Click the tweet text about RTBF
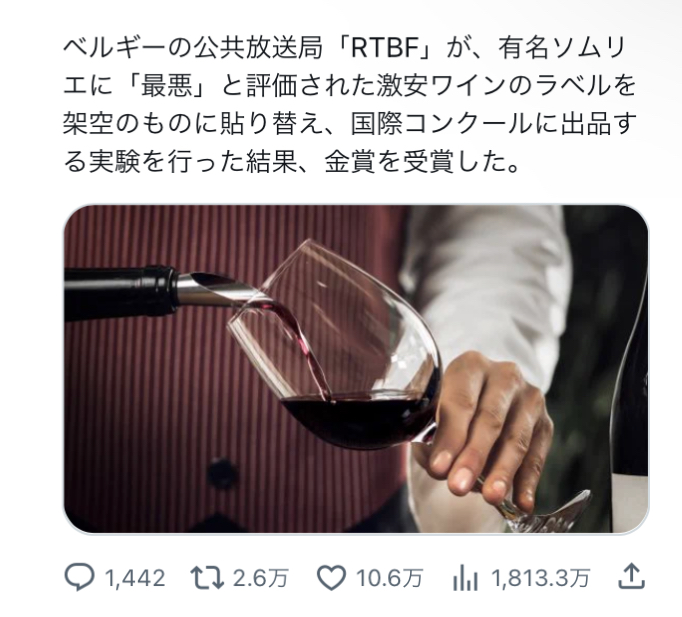682x617 pixels. pos(350,105)
